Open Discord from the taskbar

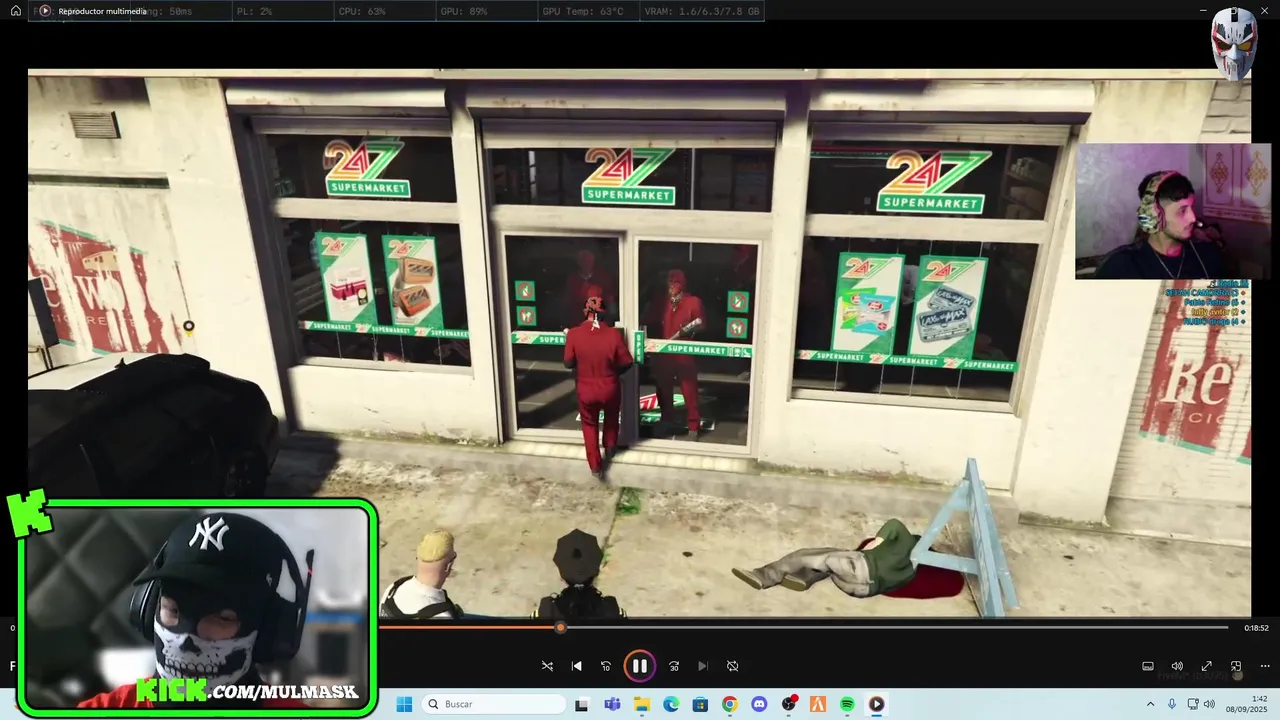point(759,704)
